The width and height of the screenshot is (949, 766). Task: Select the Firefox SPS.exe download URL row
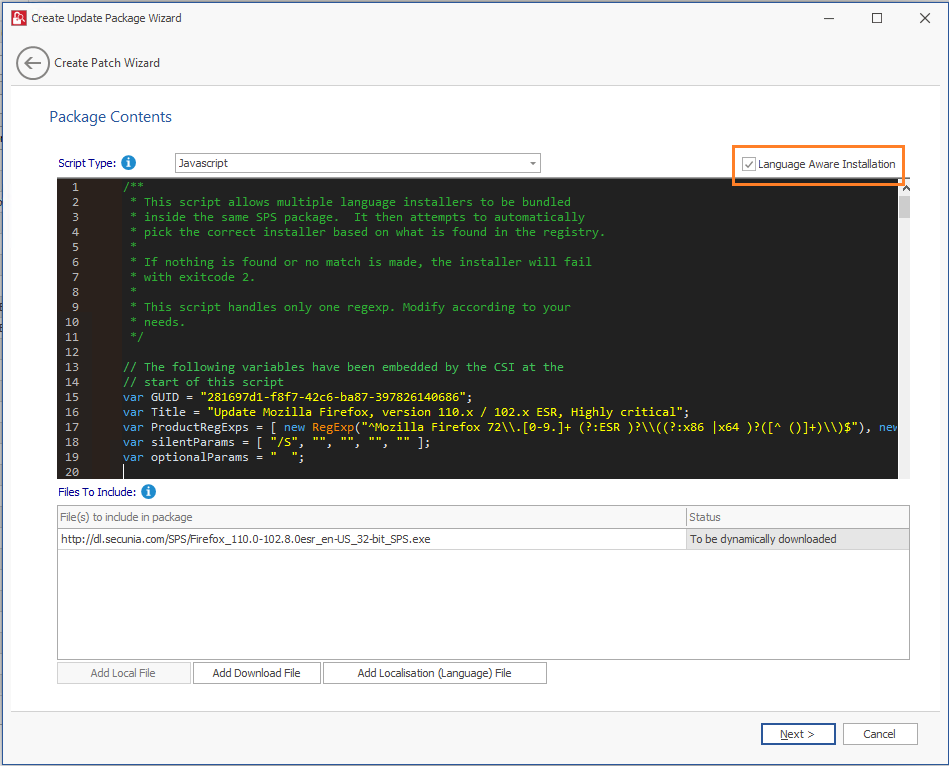(372, 539)
